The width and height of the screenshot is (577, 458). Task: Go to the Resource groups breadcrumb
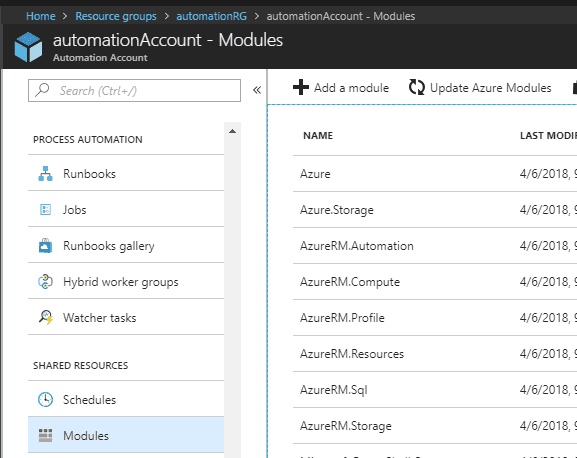pyautogui.click(x=116, y=16)
